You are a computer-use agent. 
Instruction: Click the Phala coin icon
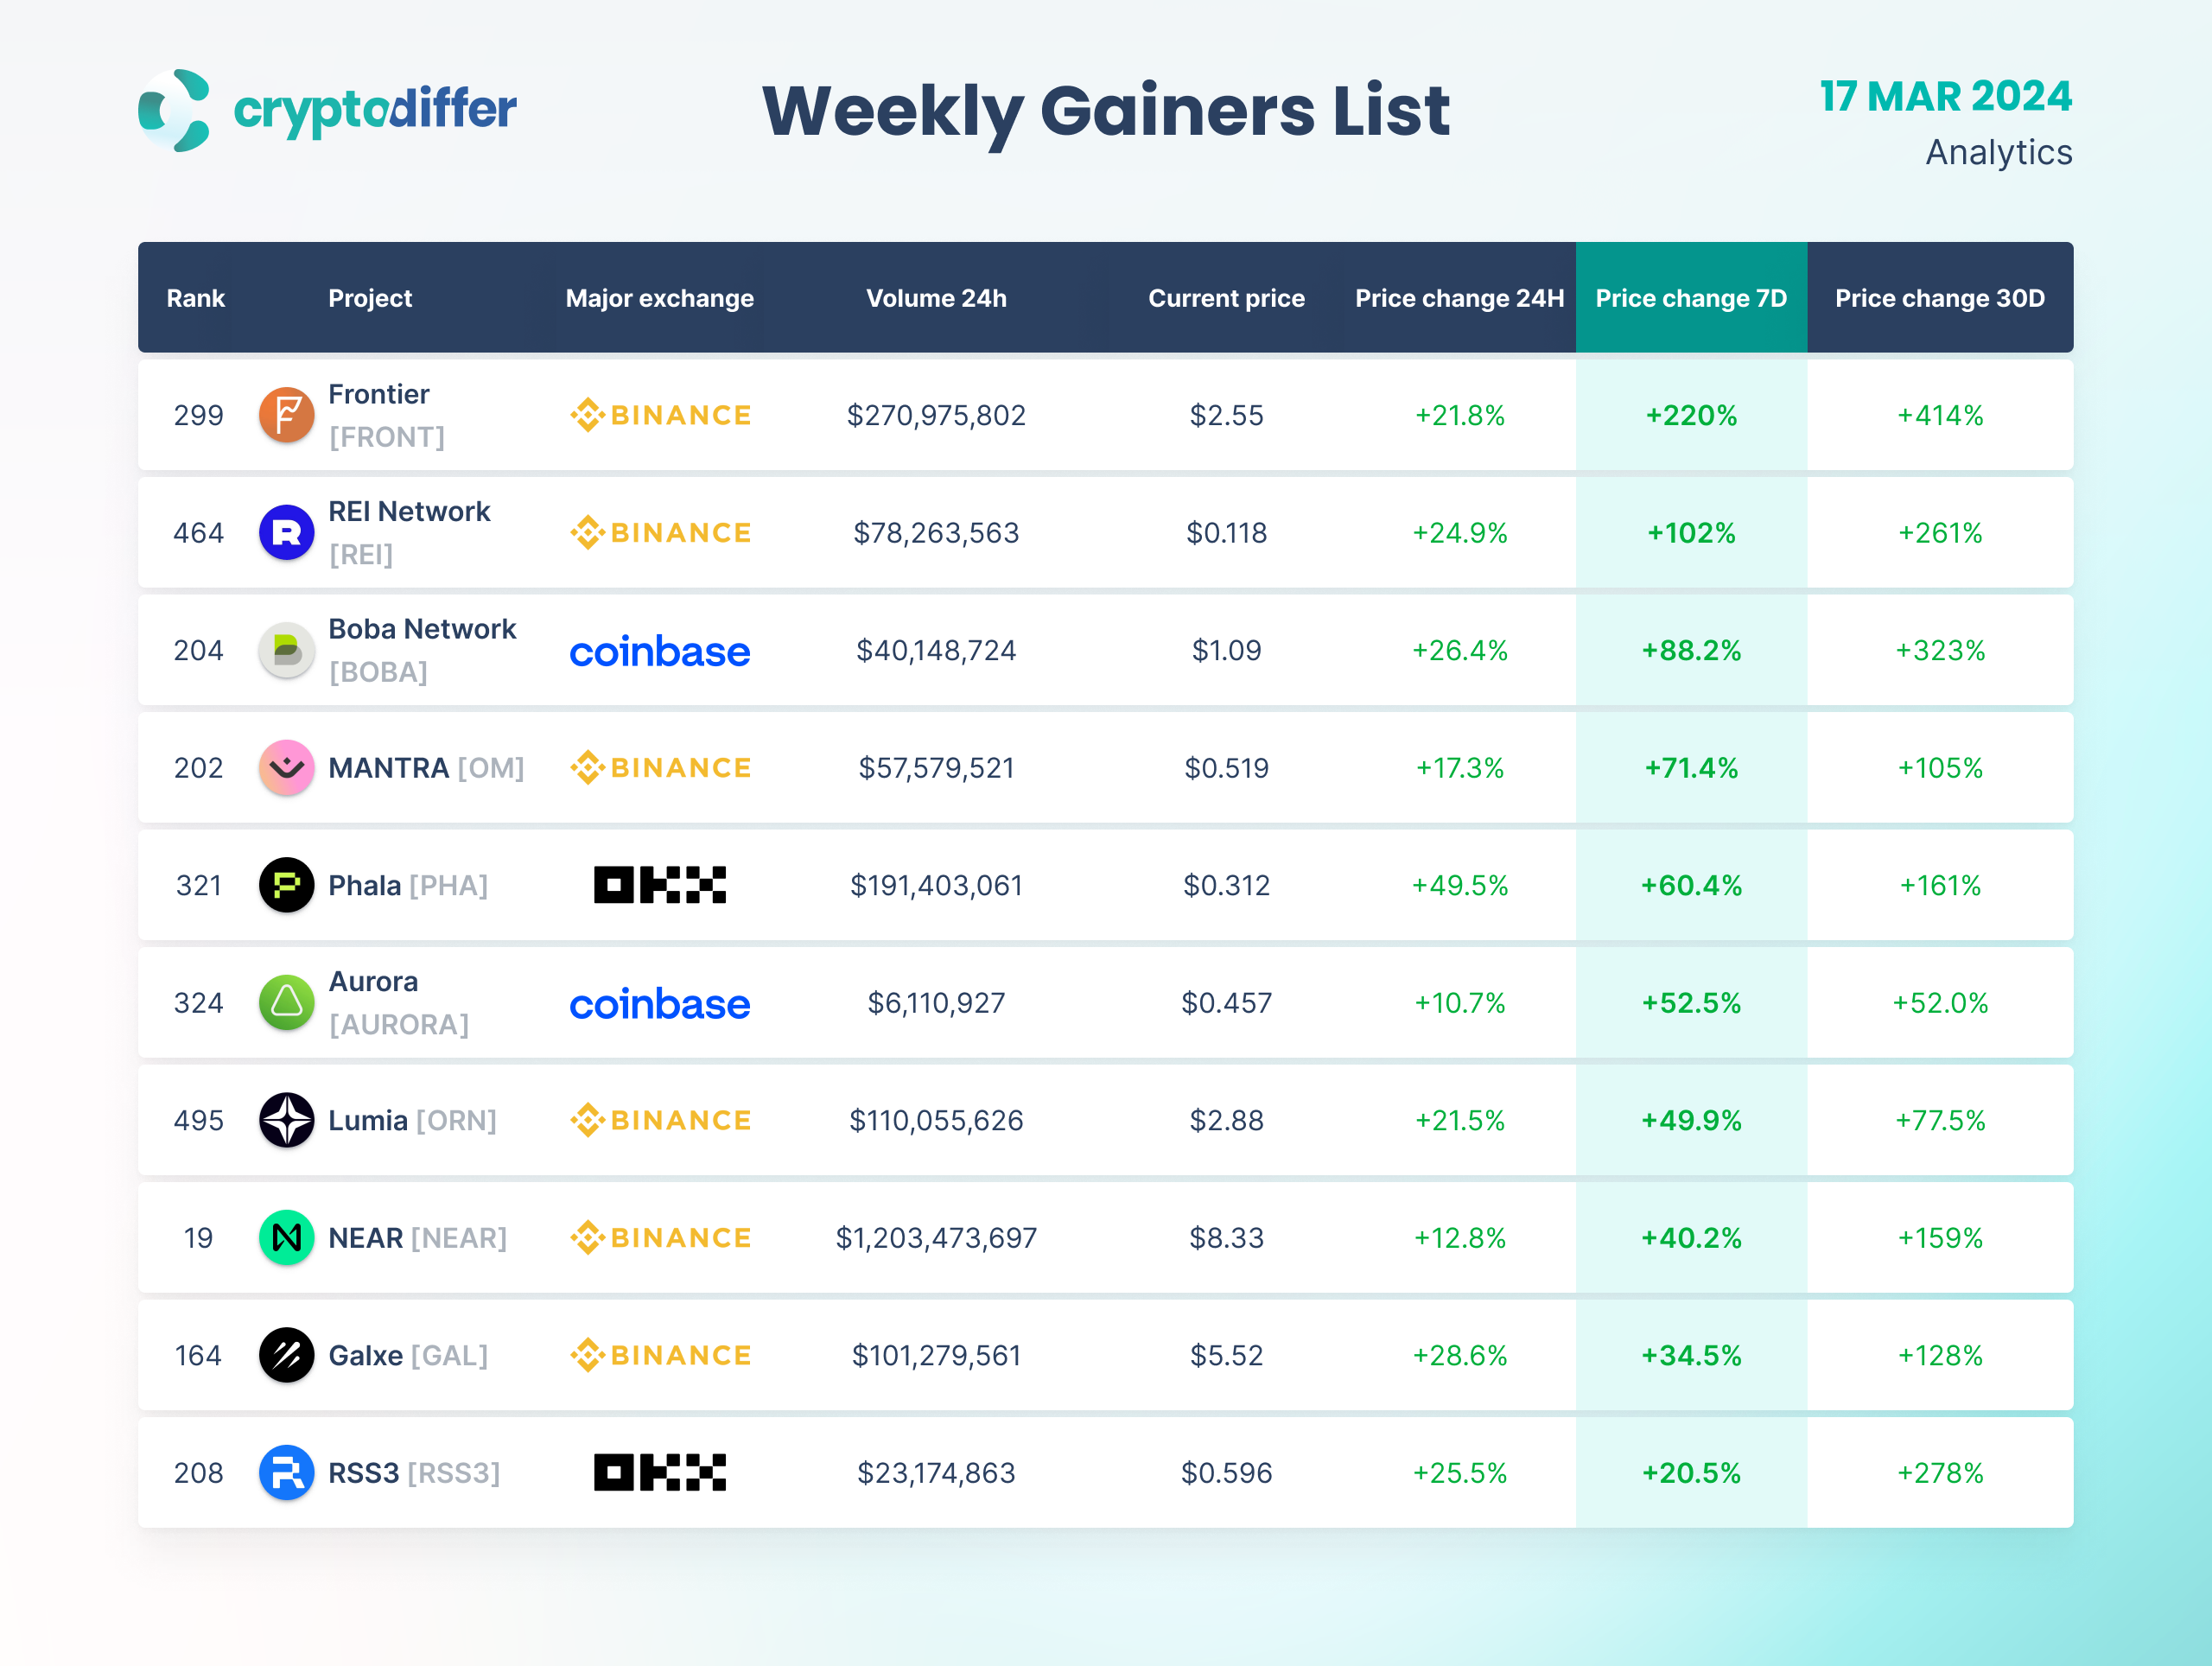click(287, 885)
